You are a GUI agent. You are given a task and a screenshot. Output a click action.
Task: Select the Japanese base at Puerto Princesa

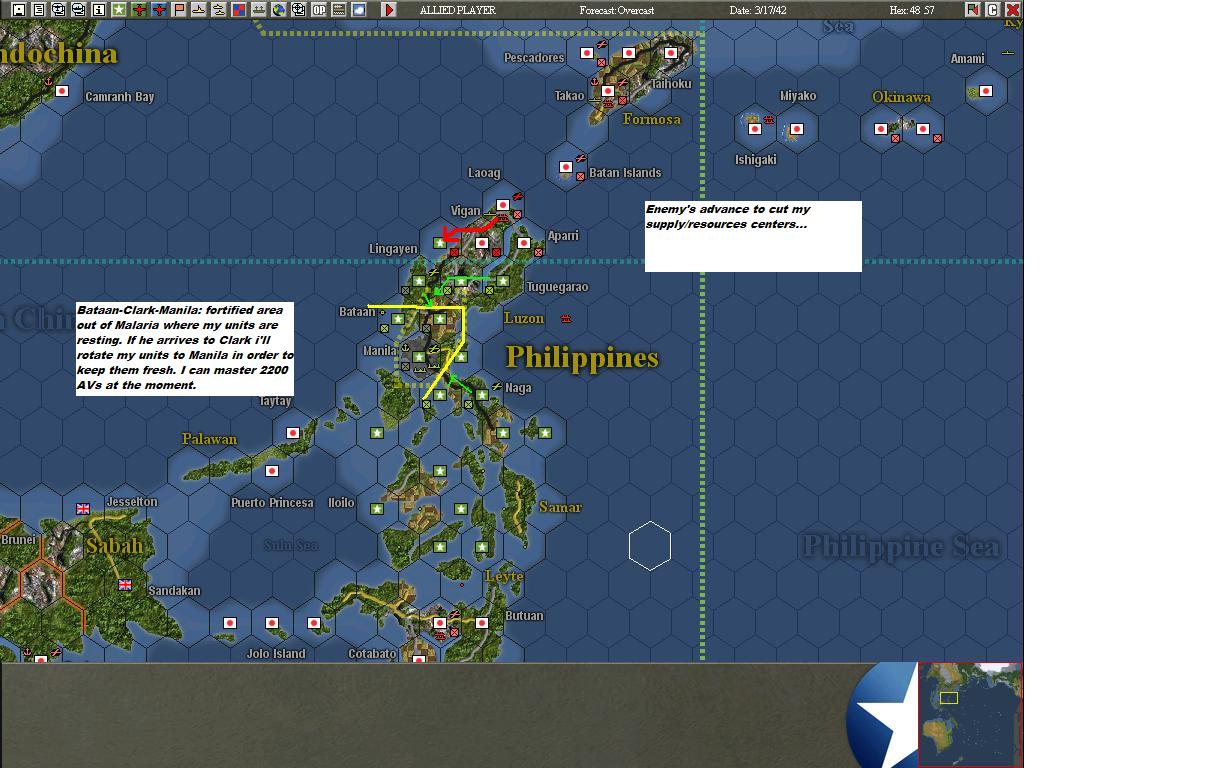(x=272, y=471)
